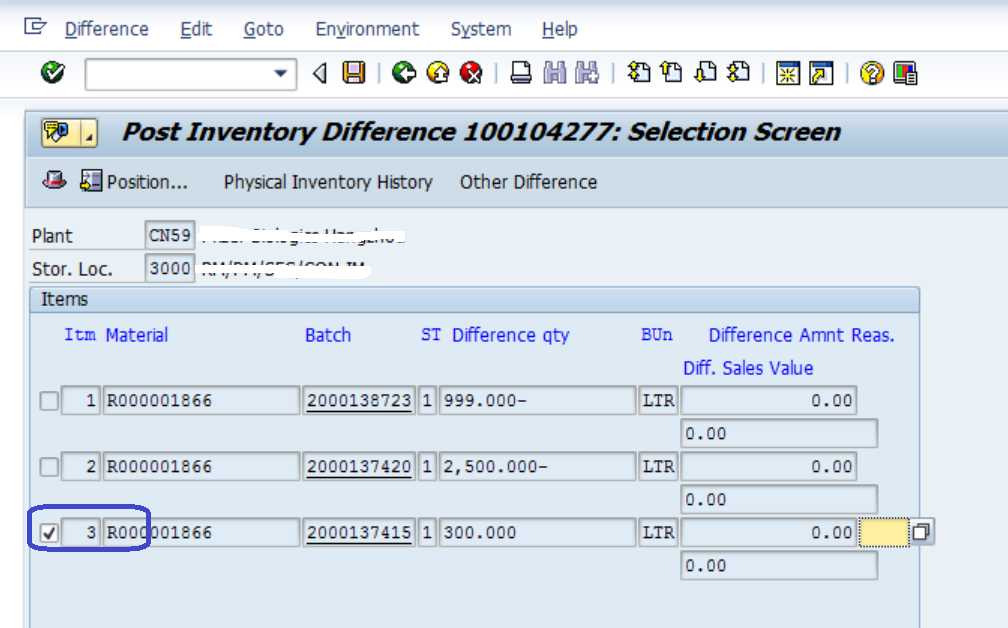Screen dimensions: 1008x628
Task: Go to the First Page icon
Action: [x=638, y=72]
